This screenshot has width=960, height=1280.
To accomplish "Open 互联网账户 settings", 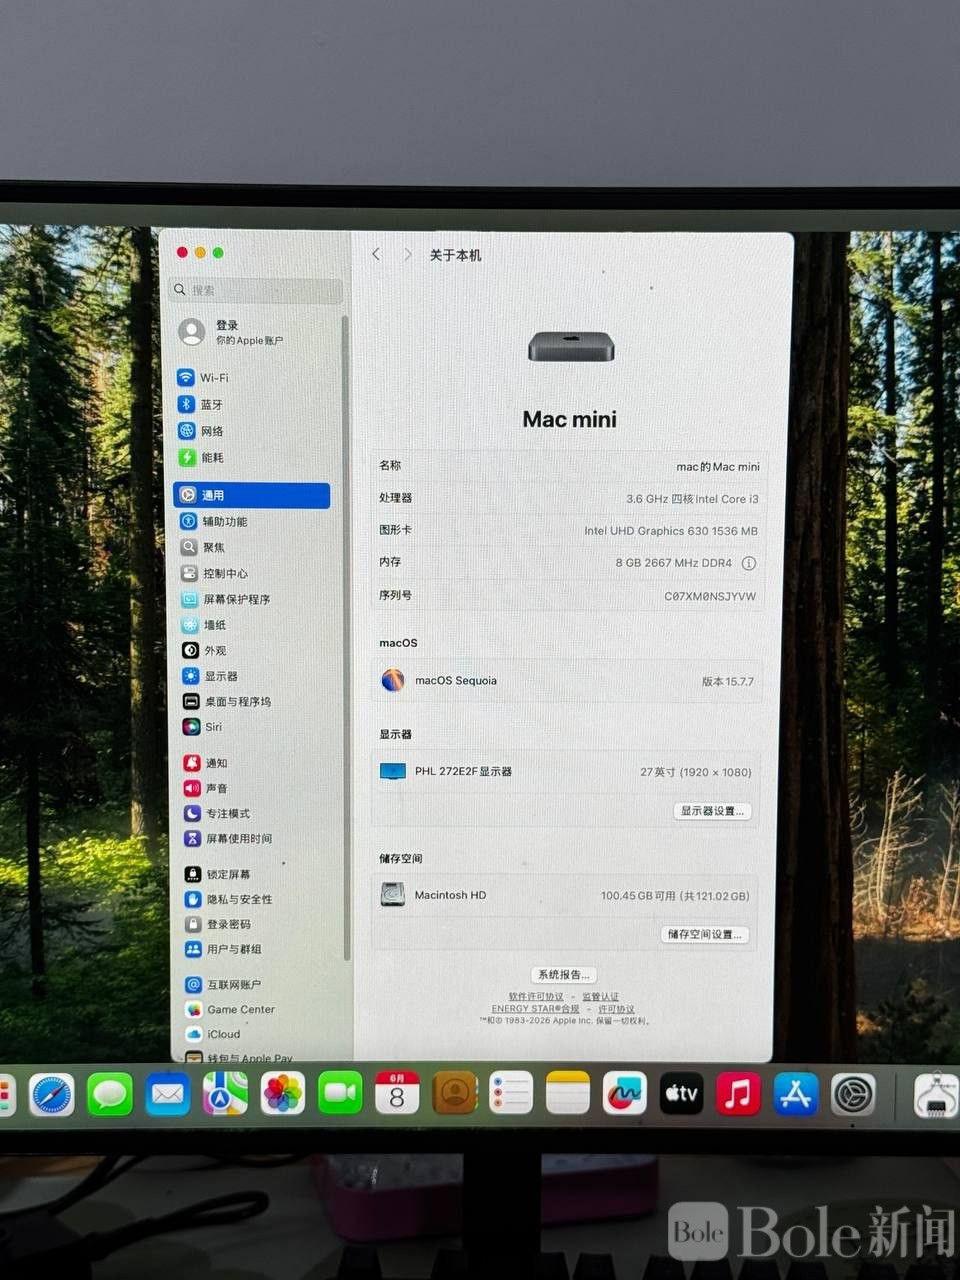I will pos(225,985).
